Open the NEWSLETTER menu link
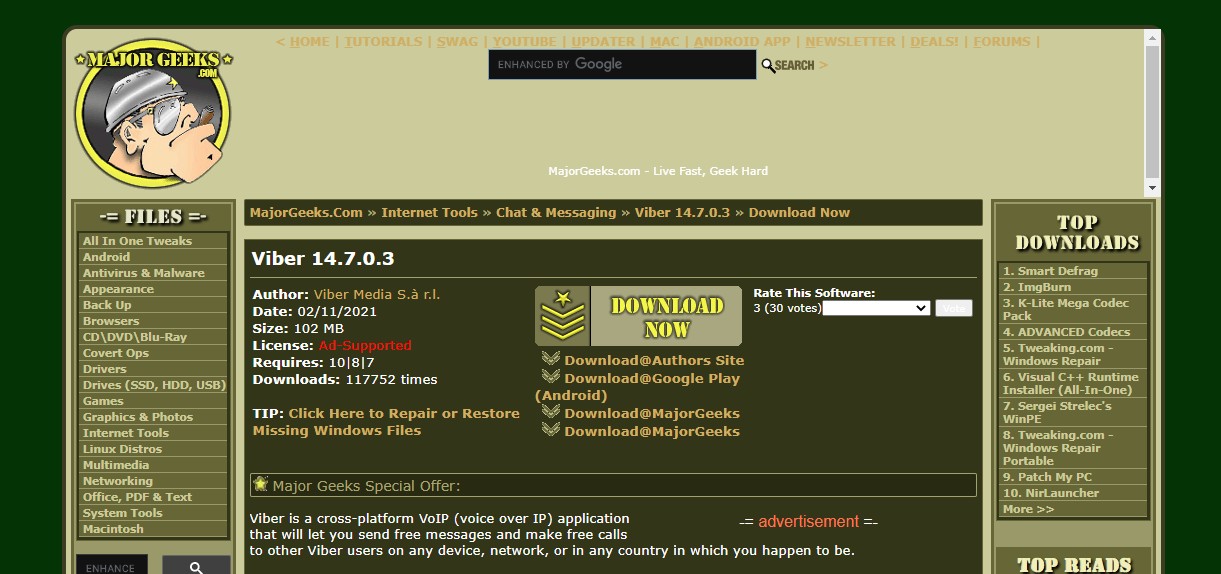 pos(850,42)
